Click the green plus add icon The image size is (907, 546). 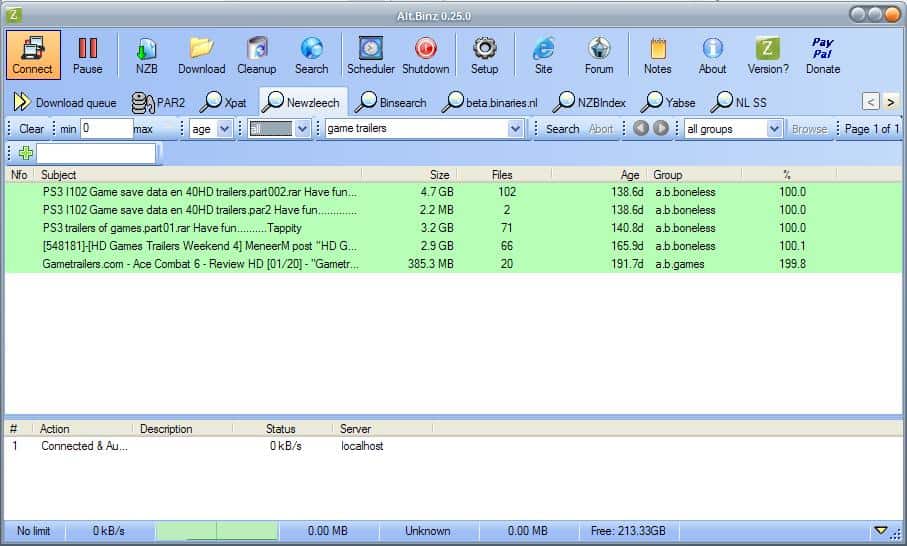tap(25, 153)
